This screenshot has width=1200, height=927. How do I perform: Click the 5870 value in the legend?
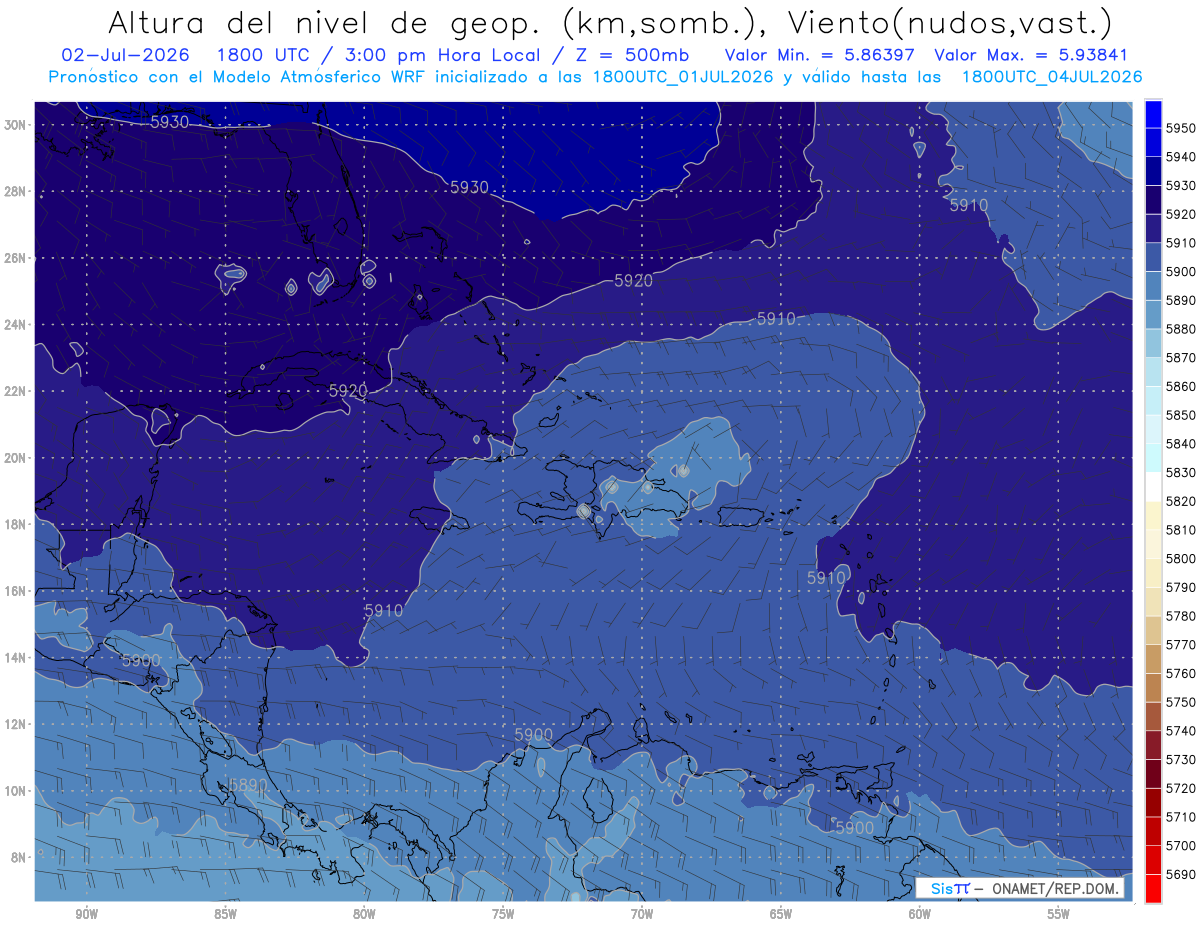(1180, 357)
